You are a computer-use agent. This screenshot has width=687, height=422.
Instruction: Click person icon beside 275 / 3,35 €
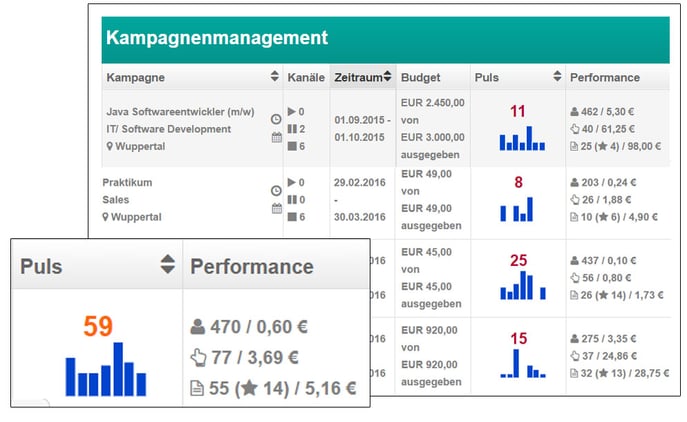coord(574,339)
